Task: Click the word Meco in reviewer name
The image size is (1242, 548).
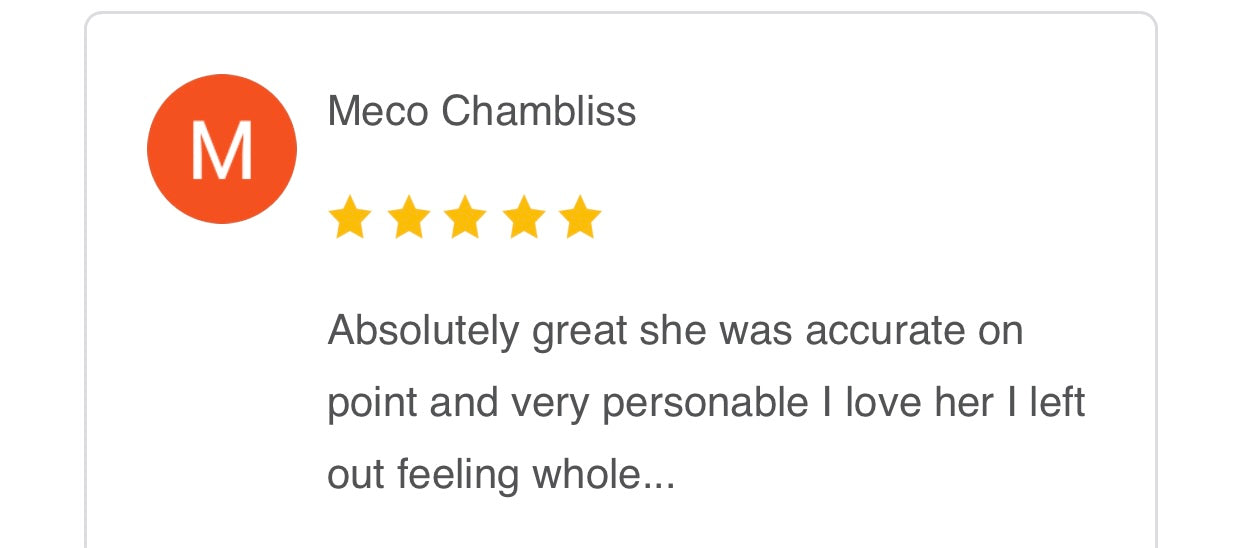Action: 379,111
